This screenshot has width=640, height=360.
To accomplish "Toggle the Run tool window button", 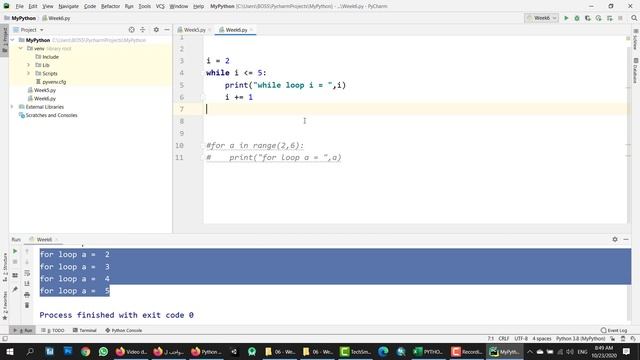I will [22, 330].
